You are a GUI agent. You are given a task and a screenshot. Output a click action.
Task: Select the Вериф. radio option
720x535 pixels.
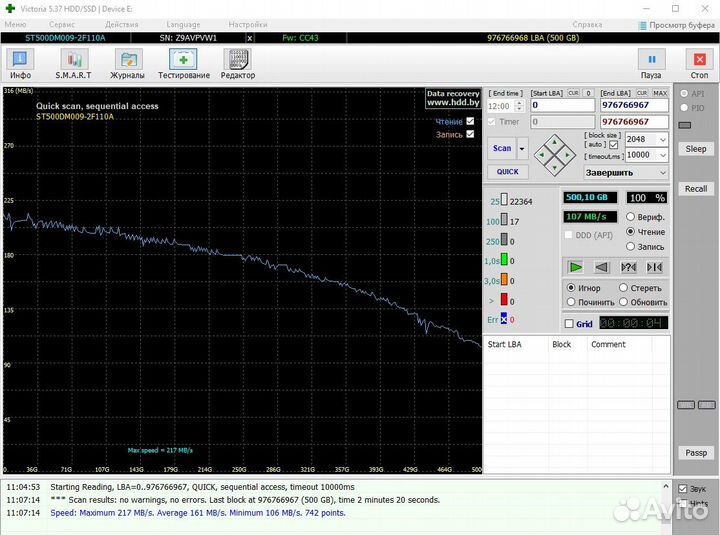(x=631, y=217)
